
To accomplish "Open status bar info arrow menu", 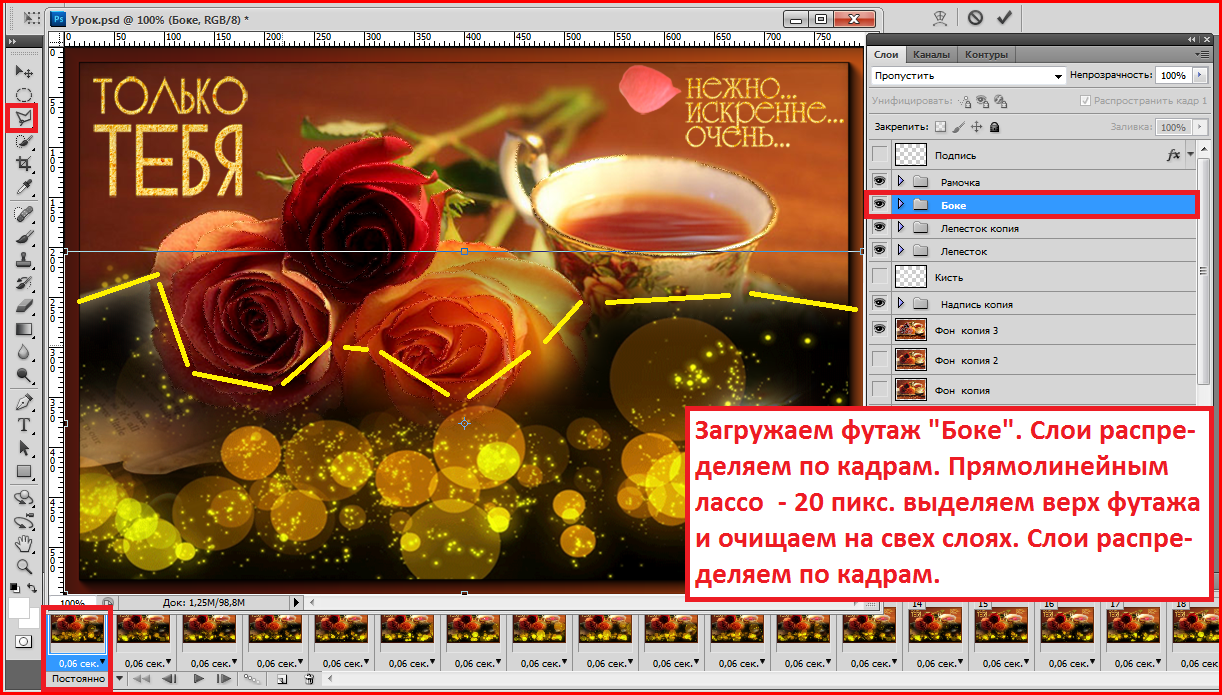I will coord(296,603).
